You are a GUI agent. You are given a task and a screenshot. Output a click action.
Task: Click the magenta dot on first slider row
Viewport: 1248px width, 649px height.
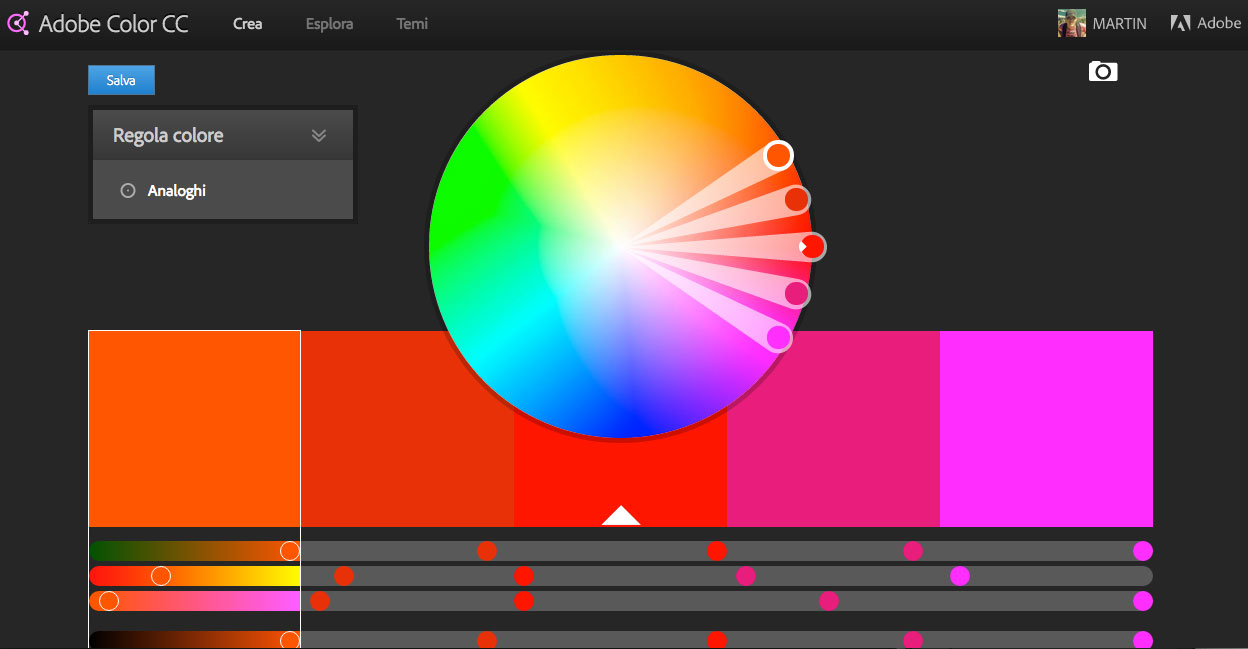(x=1143, y=550)
